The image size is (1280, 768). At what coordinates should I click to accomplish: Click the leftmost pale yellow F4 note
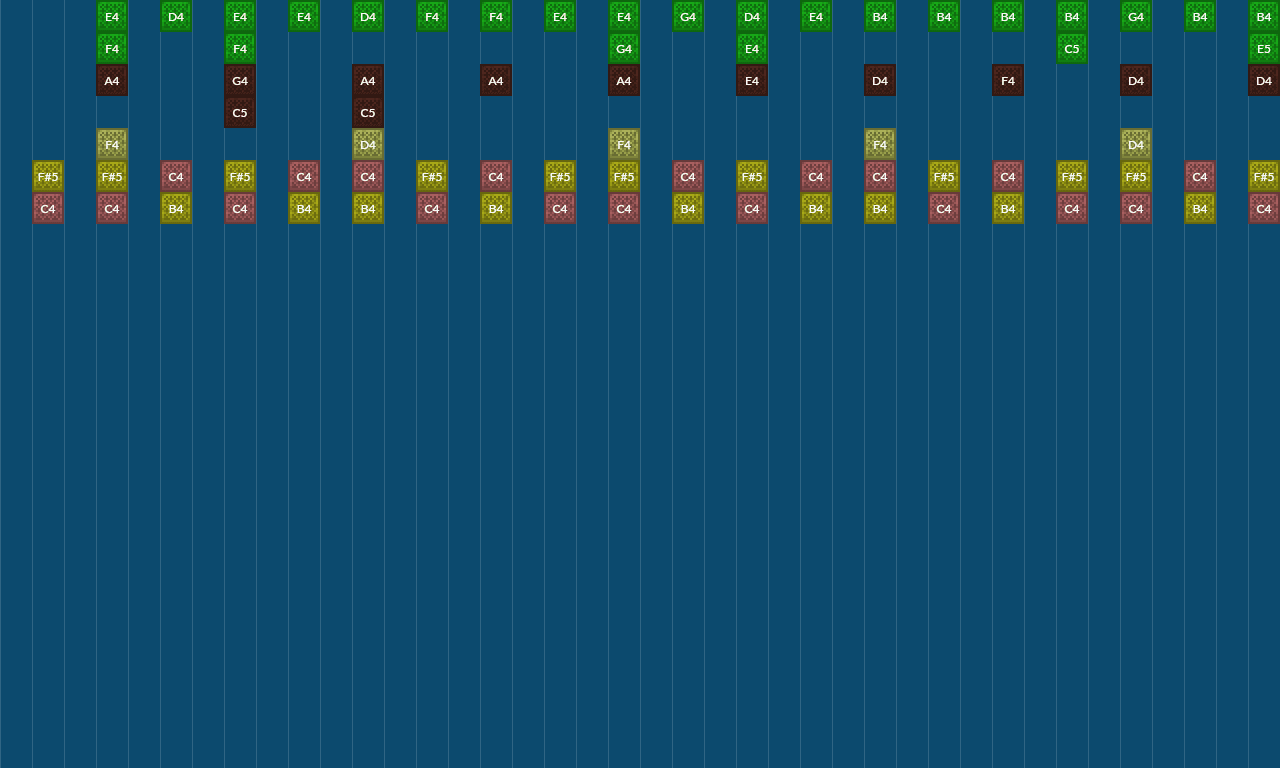click(x=112, y=144)
